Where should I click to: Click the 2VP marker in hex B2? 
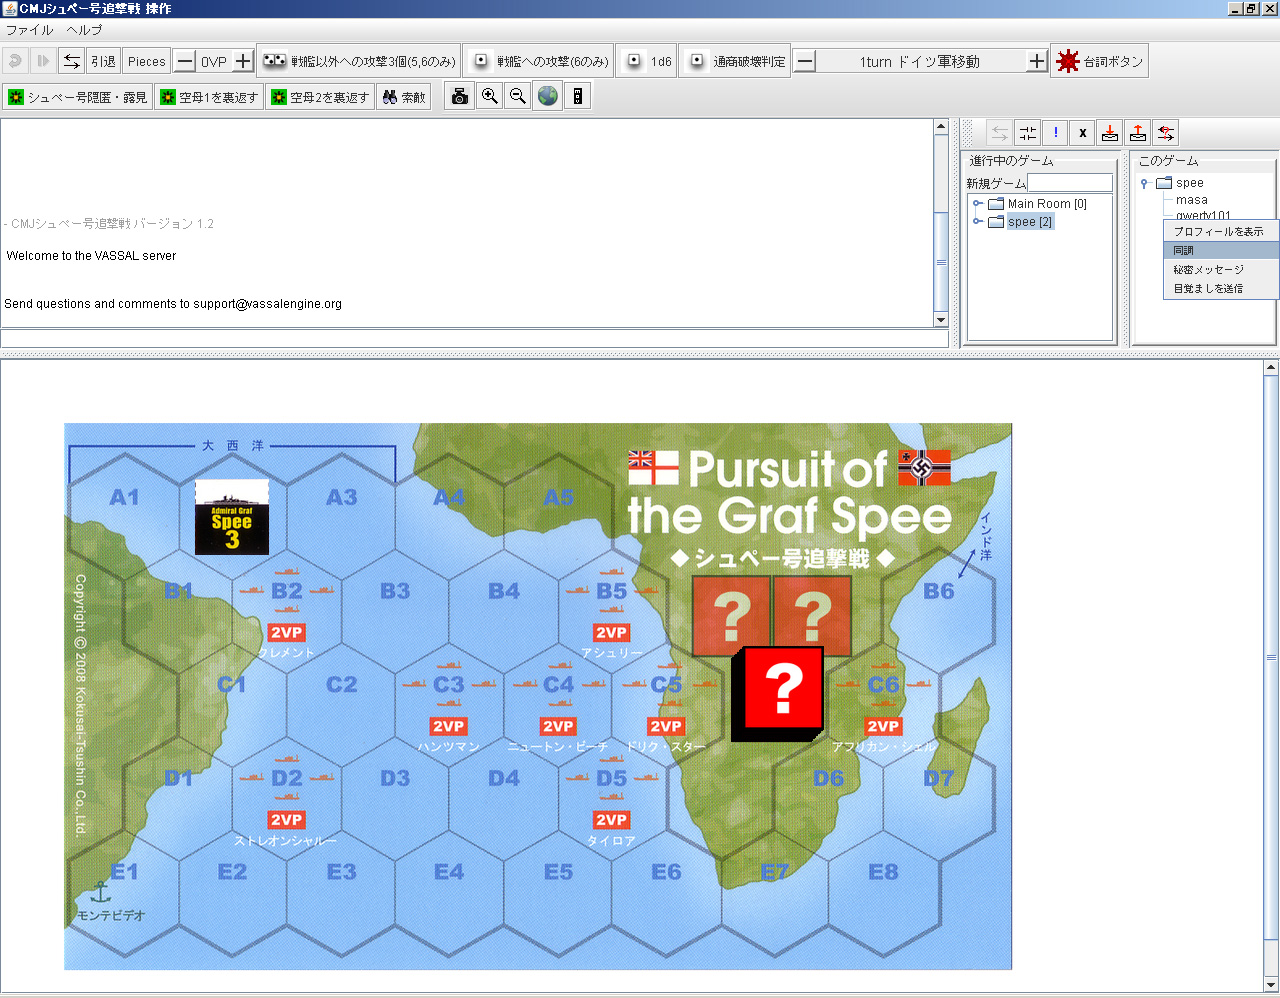286,632
